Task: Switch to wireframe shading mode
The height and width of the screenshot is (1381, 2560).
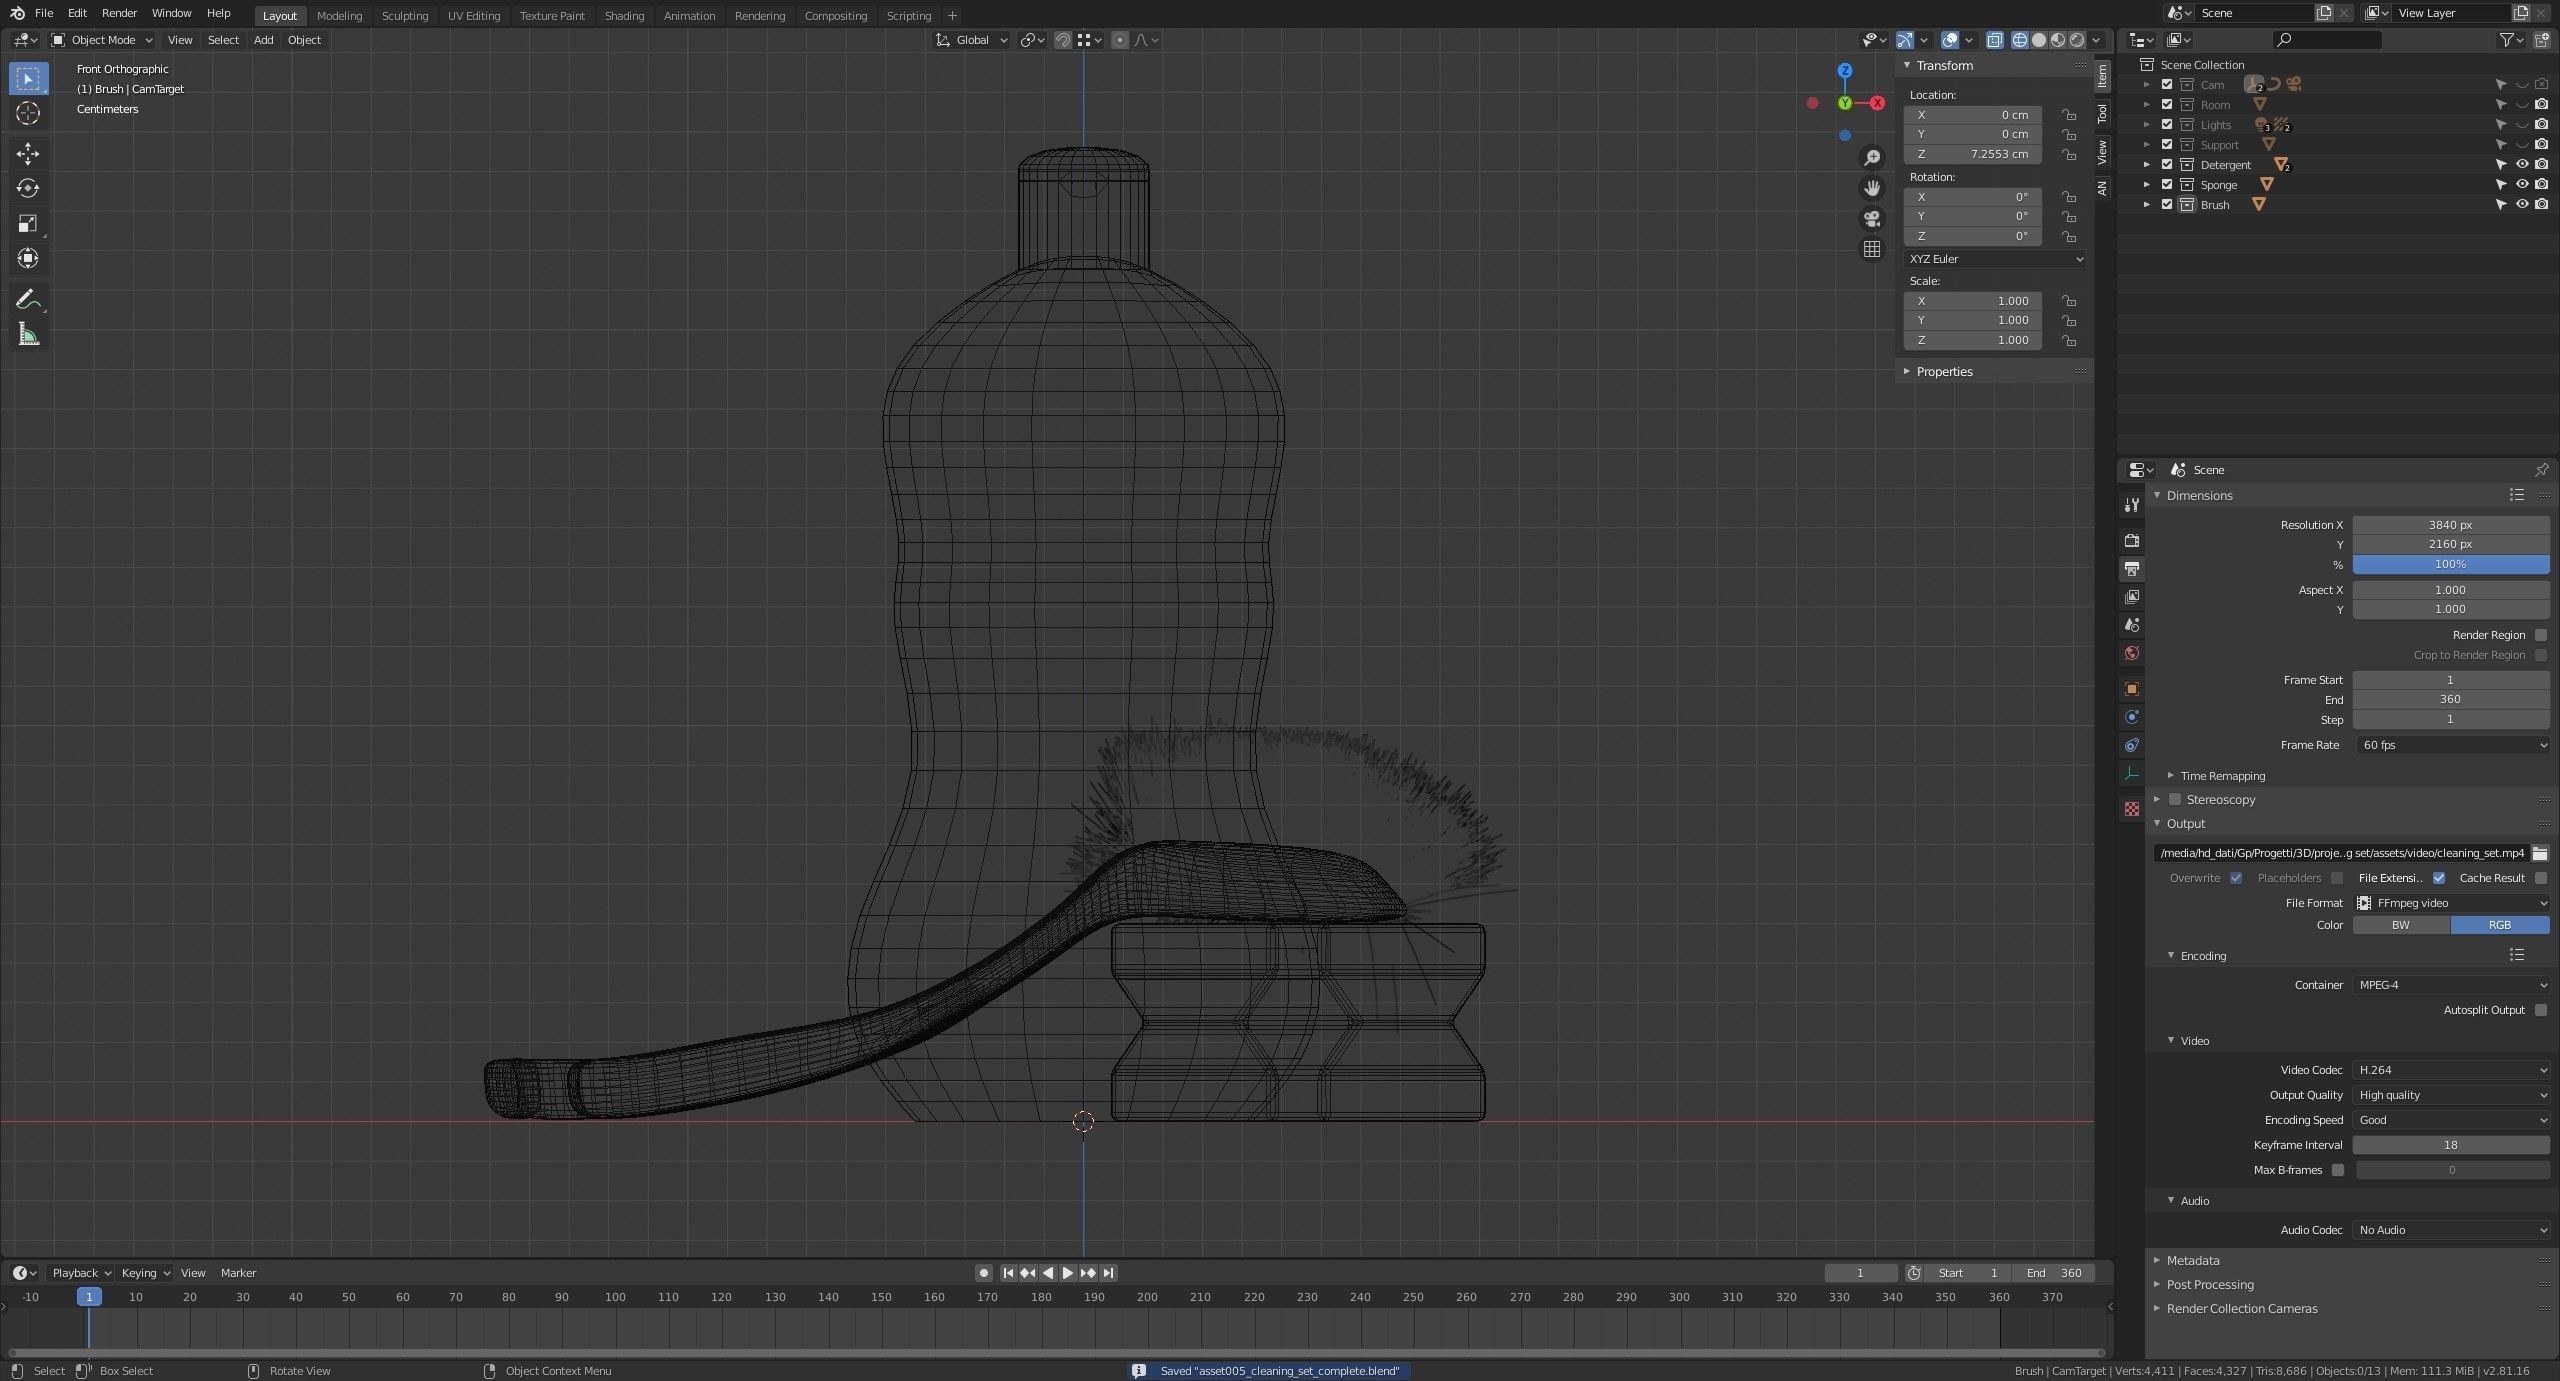Action: click(x=2019, y=40)
